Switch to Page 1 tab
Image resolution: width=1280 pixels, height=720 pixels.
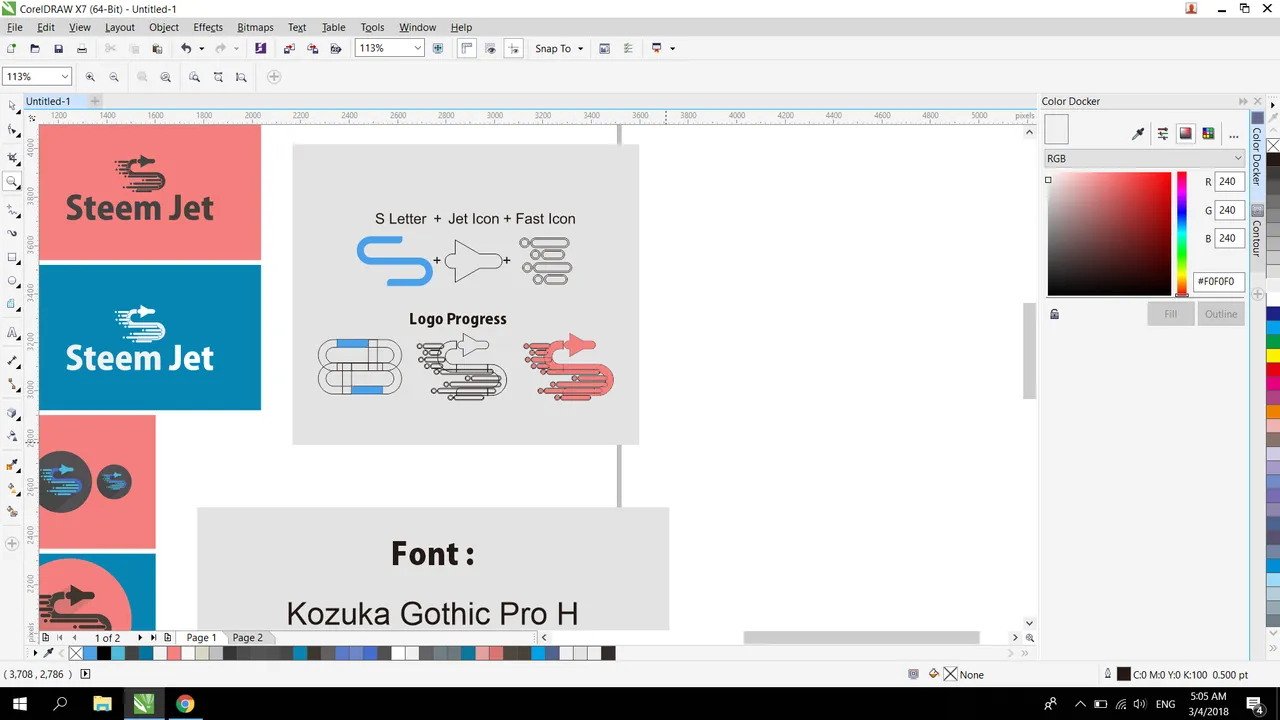point(201,637)
